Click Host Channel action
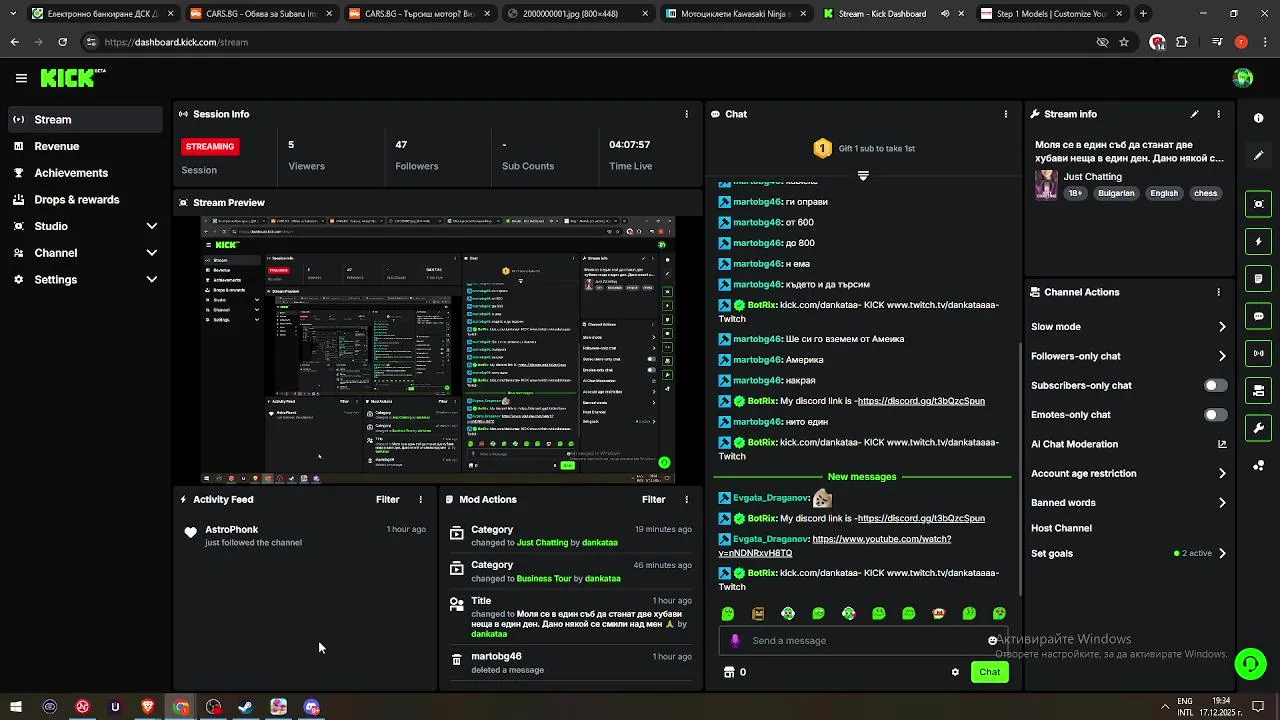 pos(1061,528)
